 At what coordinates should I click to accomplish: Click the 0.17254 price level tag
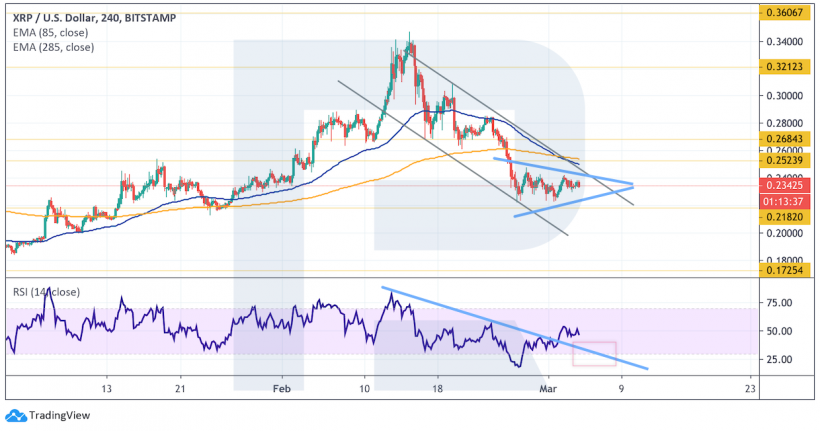click(784, 271)
